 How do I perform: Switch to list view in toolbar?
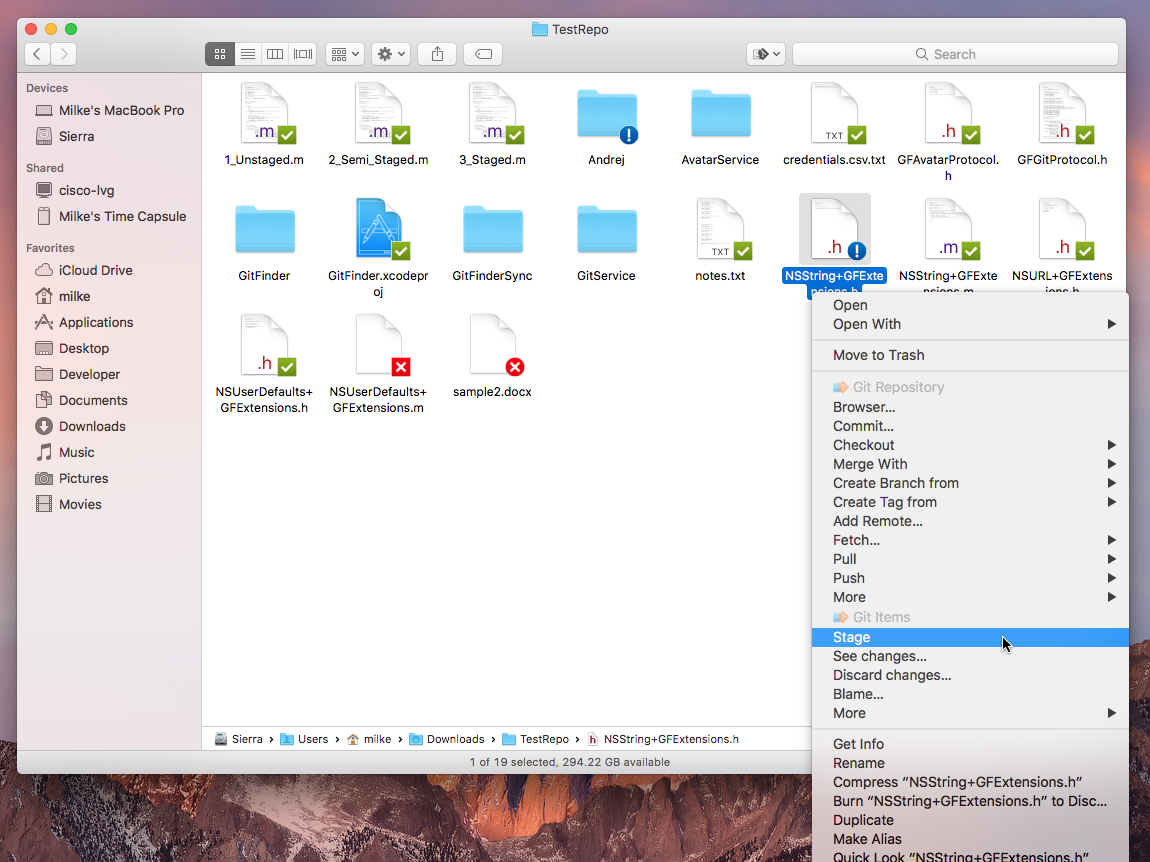pyautogui.click(x=248, y=54)
